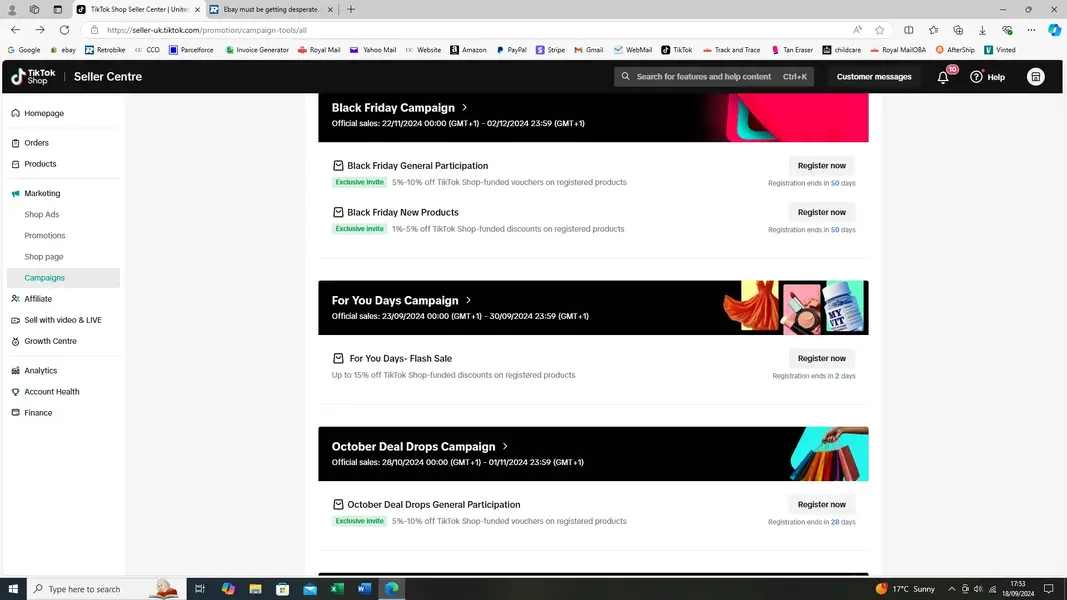Click the Finance sidebar icon

coord(16,413)
